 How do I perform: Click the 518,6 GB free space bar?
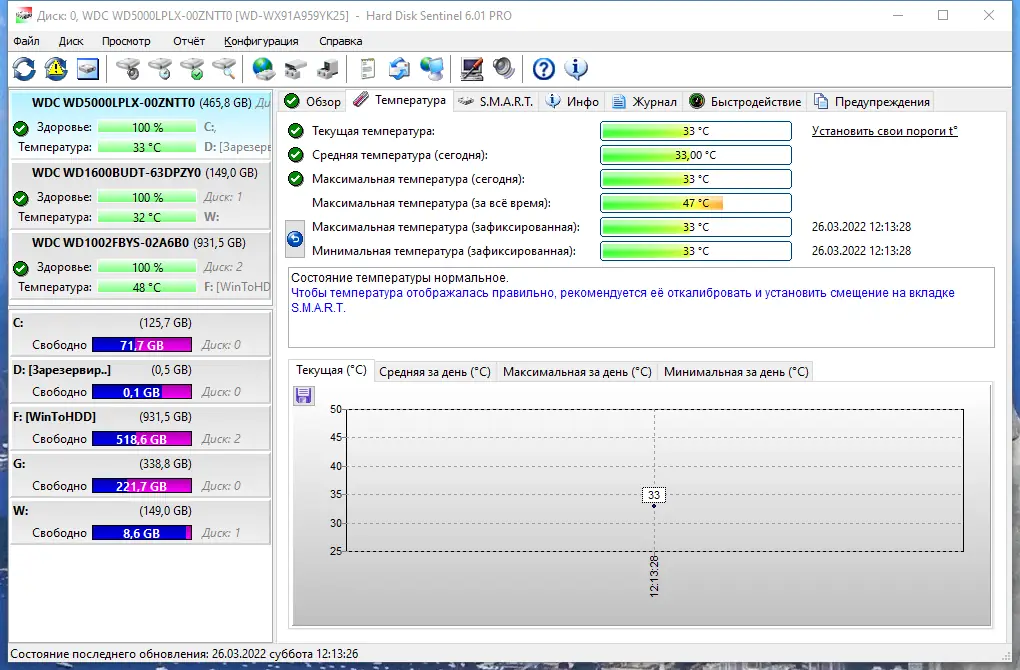pyautogui.click(x=142, y=439)
